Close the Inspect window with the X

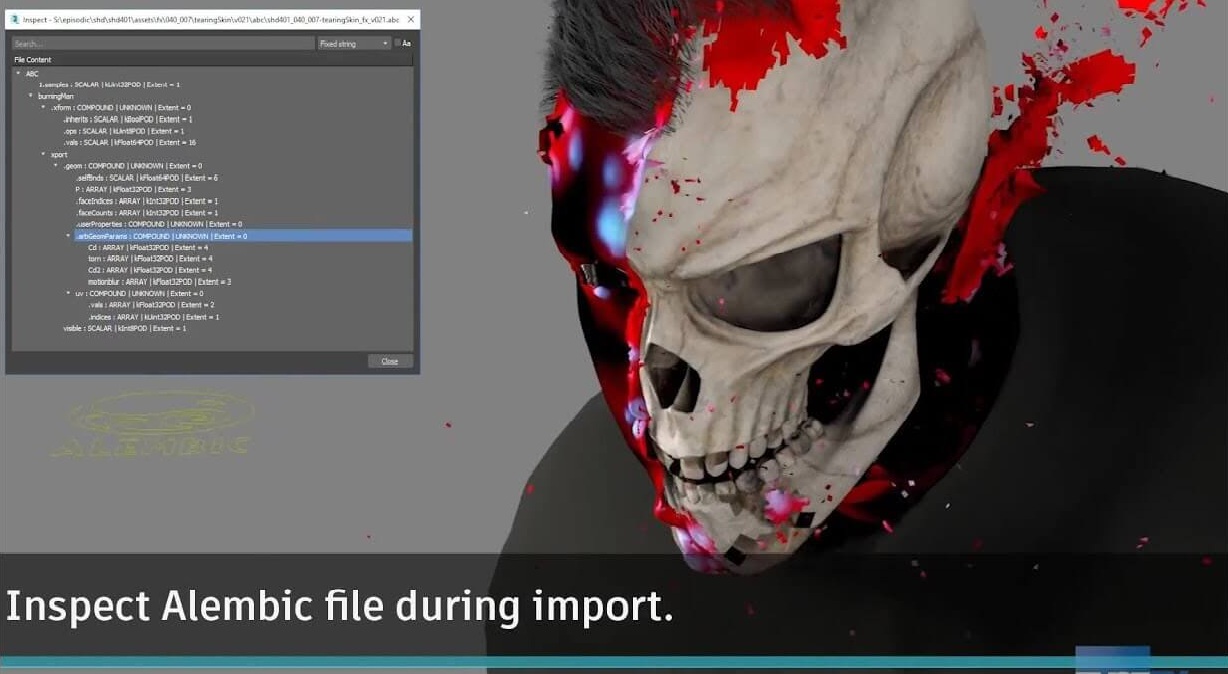pos(412,19)
